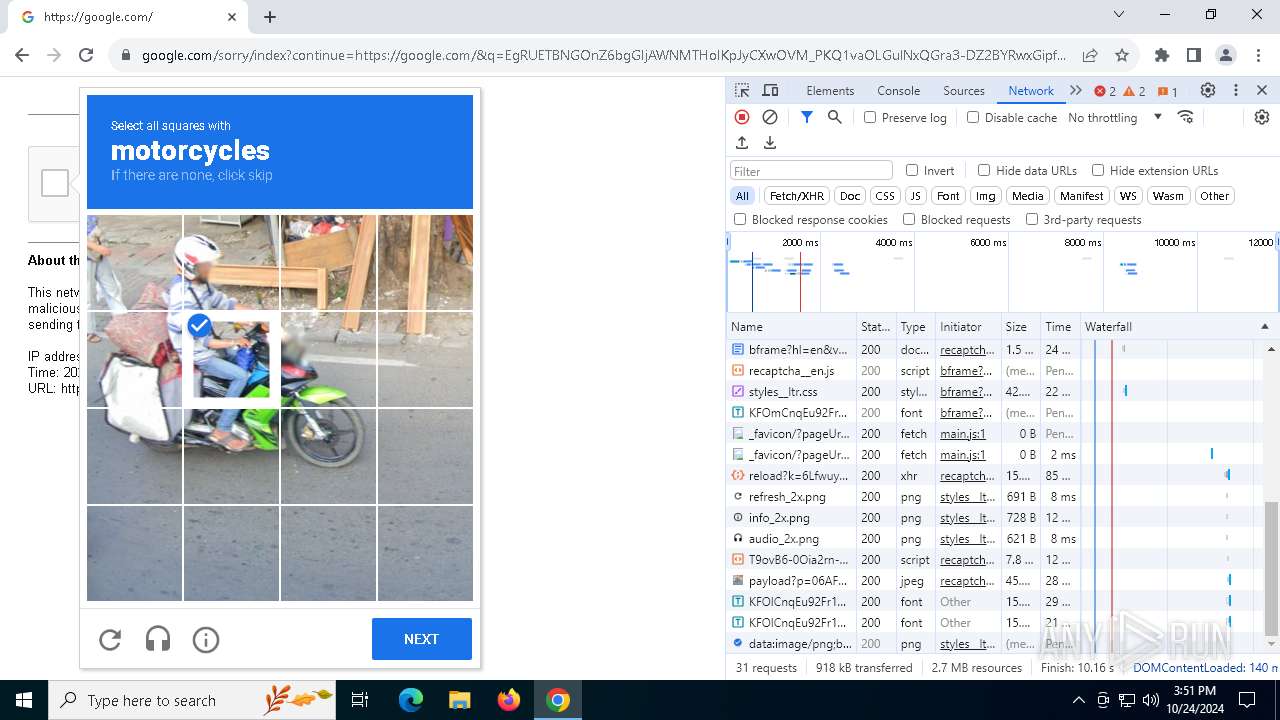The height and width of the screenshot is (720, 1280).
Task: Import HAR file with upload arrow
Action: pyautogui.click(x=742, y=143)
